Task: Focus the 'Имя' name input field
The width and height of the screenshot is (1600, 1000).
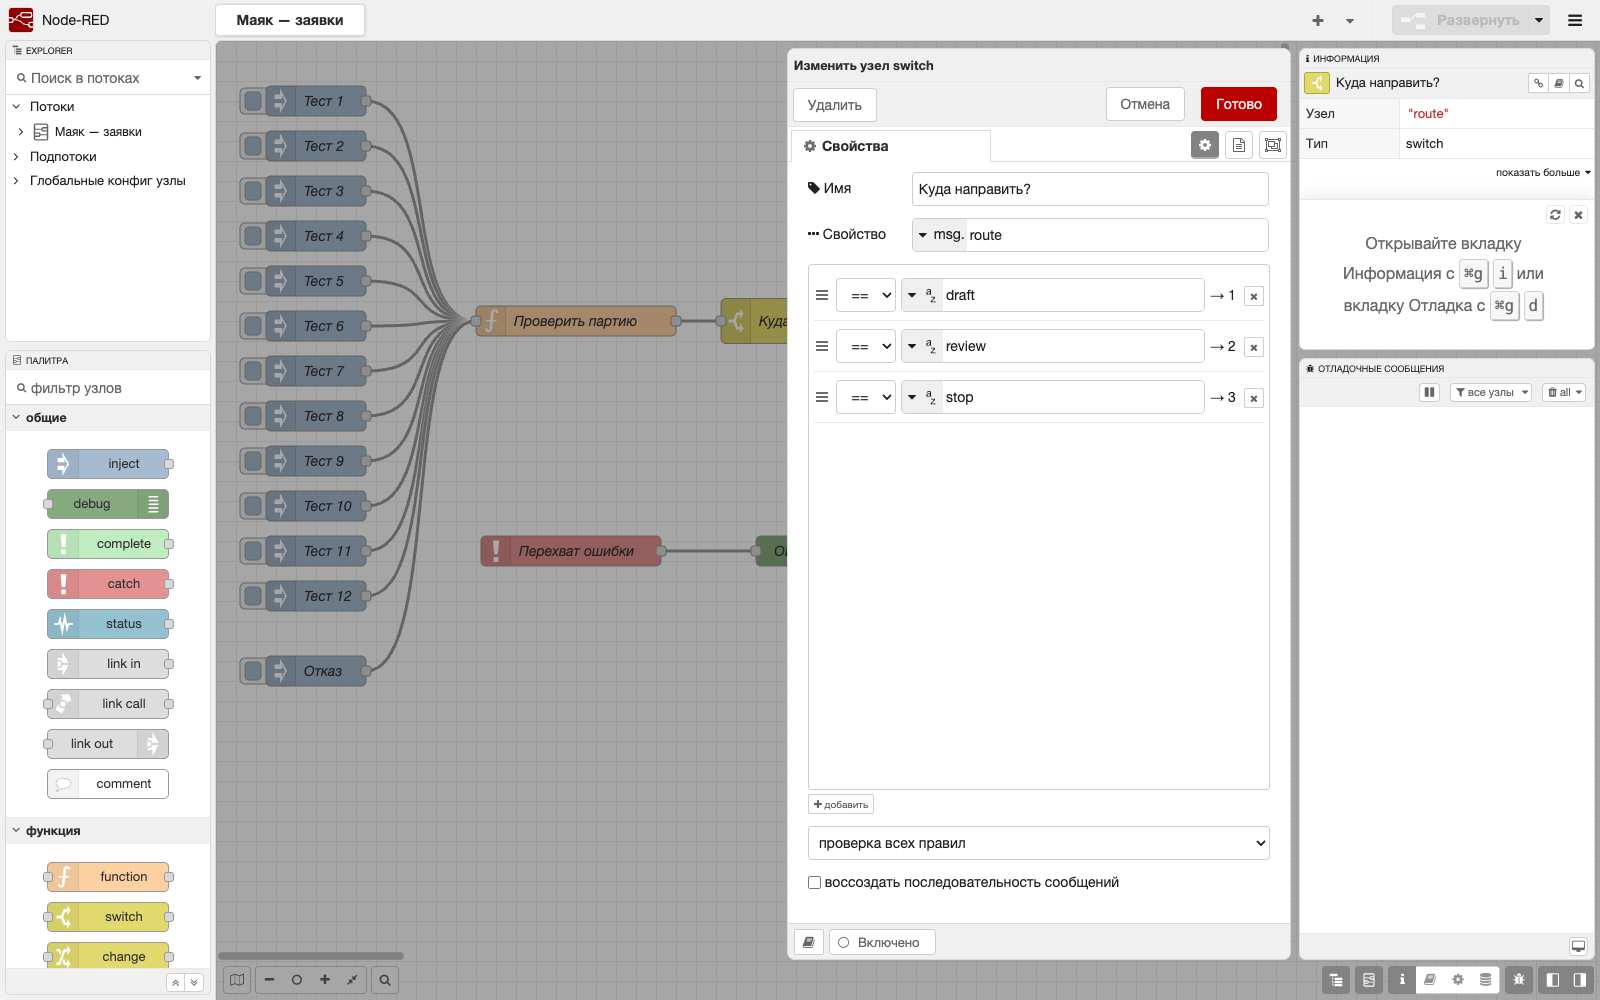Action: pyautogui.click(x=1090, y=189)
